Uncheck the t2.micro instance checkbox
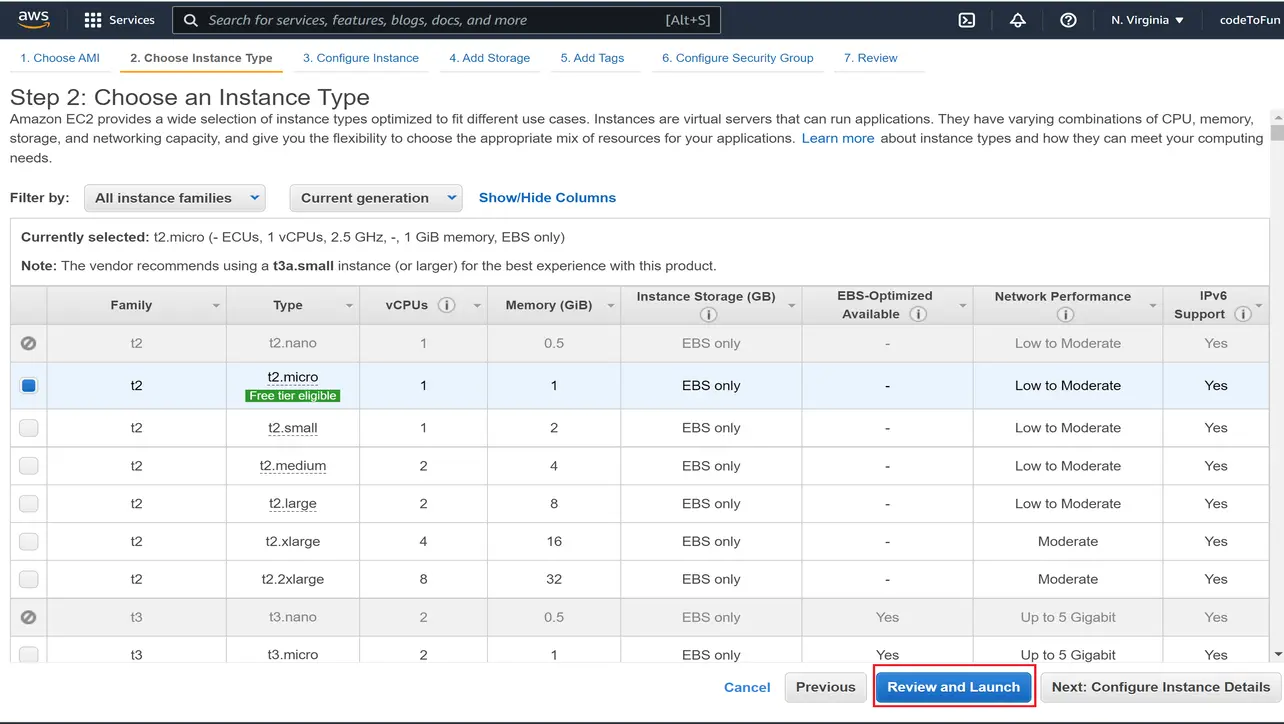Screen dimensions: 1284x724 tap(29, 385)
